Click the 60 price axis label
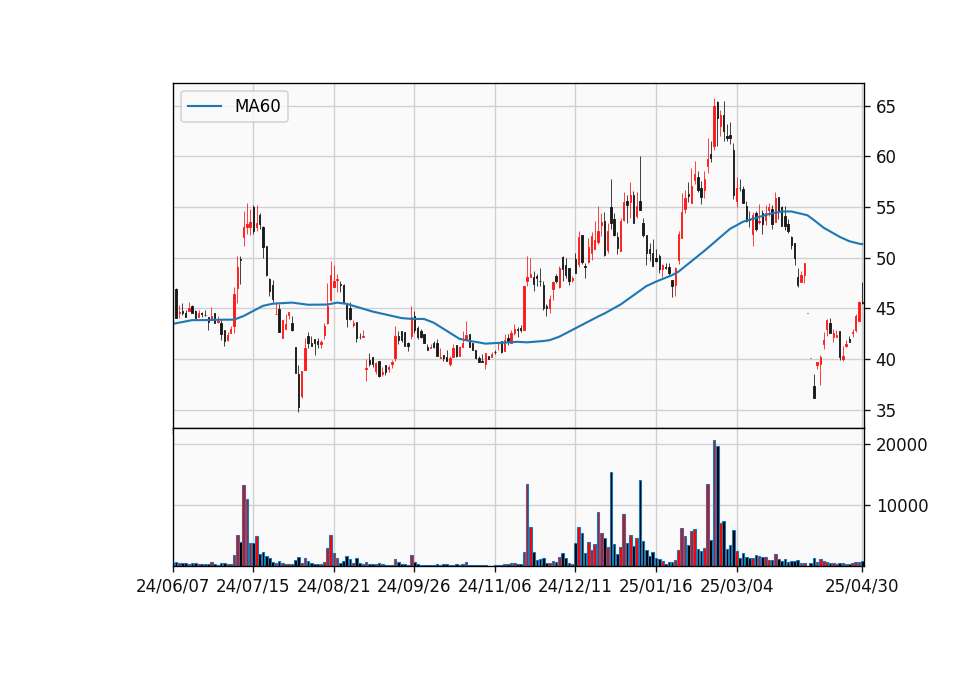960x690 pixels. pyautogui.click(x=885, y=157)
